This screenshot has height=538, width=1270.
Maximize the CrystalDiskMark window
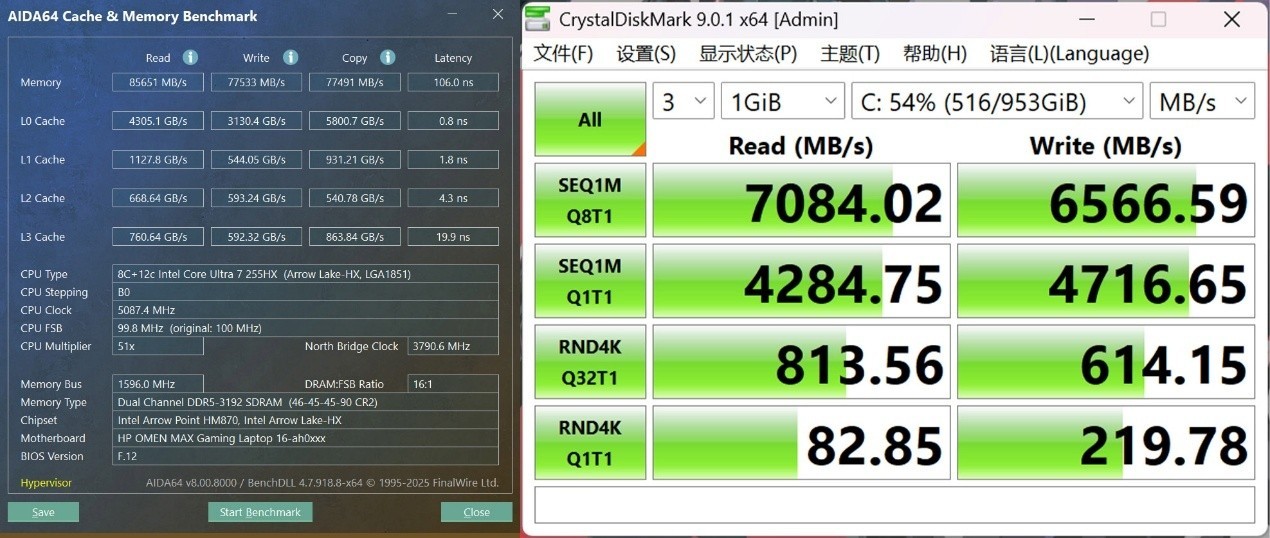[1158, 19]
